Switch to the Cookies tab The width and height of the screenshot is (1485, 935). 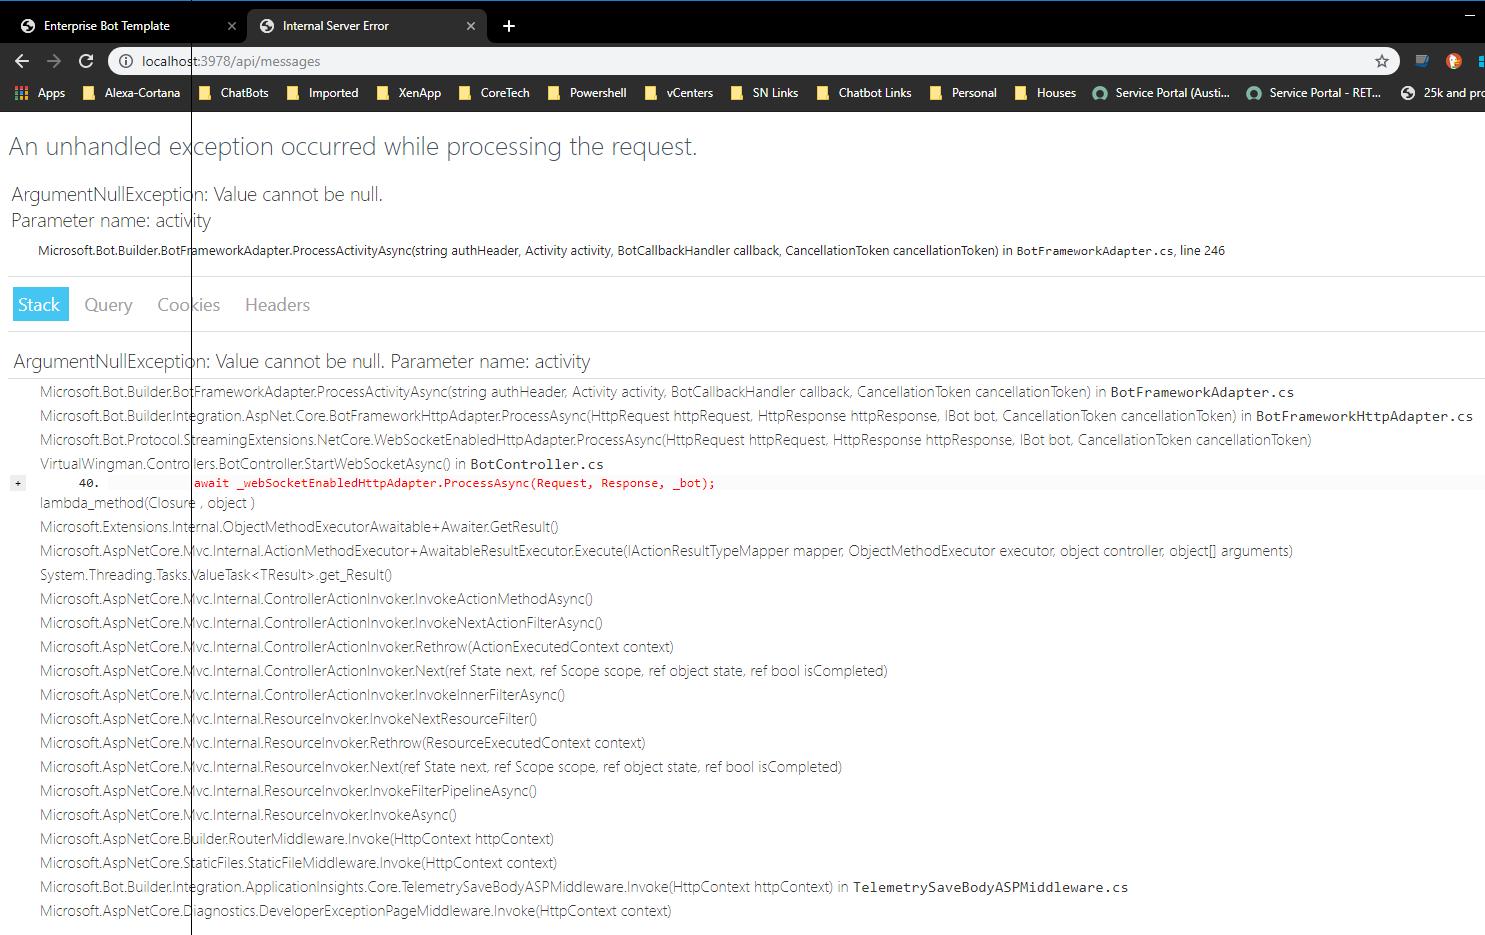(188, 304)
